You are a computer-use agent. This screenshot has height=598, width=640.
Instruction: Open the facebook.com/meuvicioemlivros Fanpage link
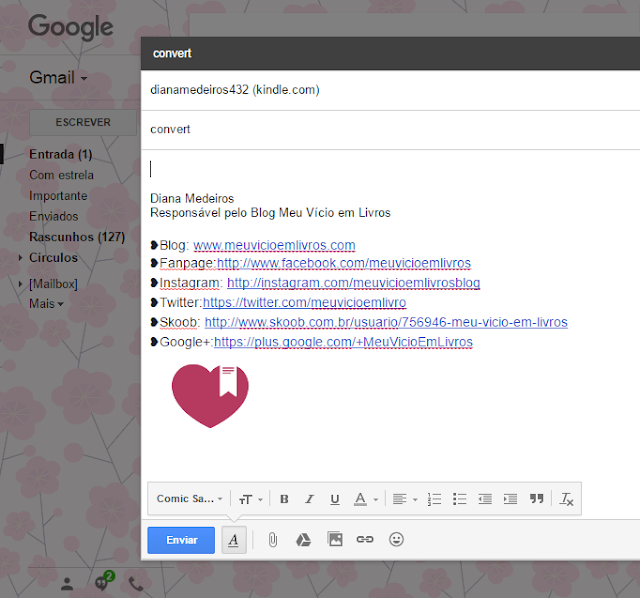point(344,263)
